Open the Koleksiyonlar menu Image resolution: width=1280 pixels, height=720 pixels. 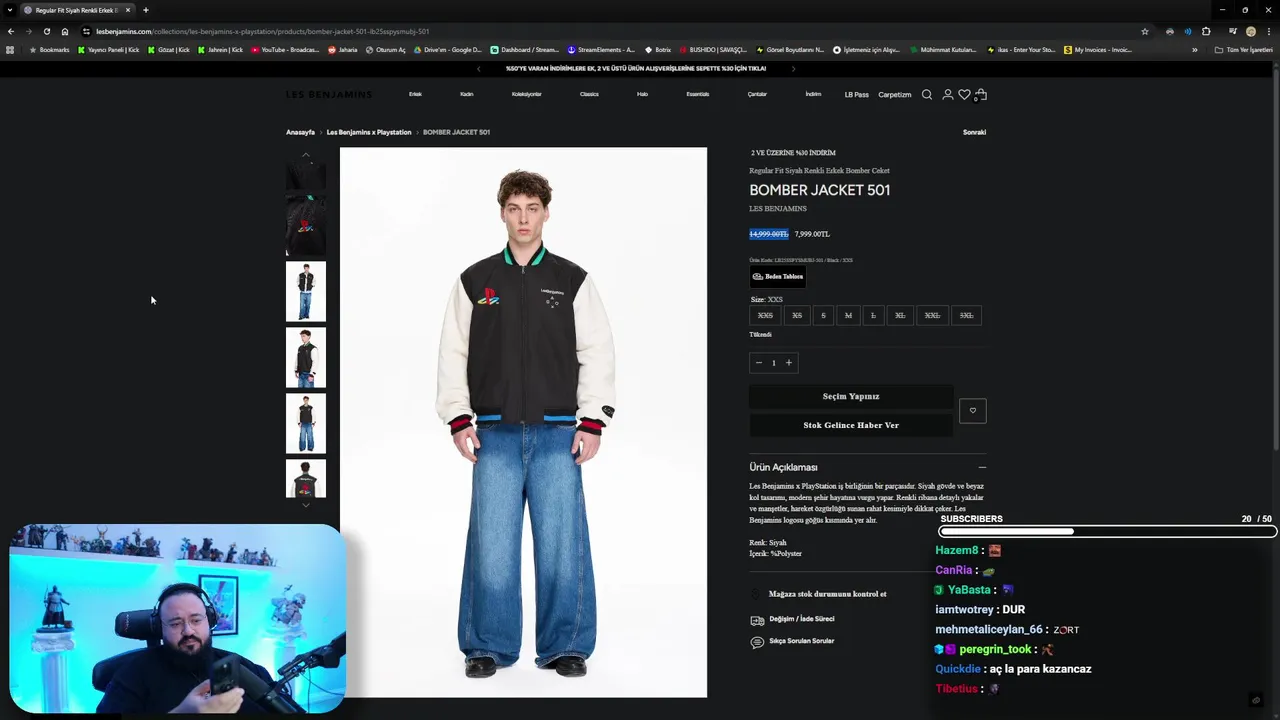526,94
